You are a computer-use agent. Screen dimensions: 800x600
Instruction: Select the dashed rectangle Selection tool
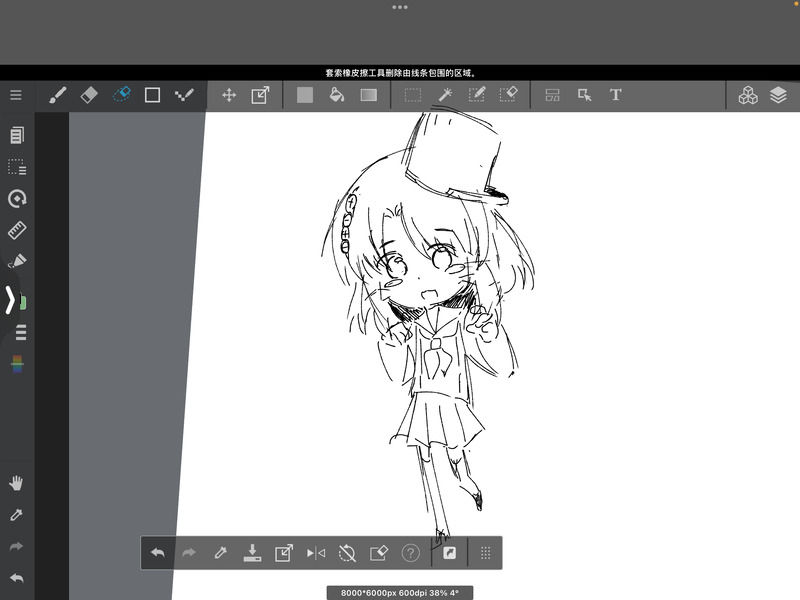point(412,95)
